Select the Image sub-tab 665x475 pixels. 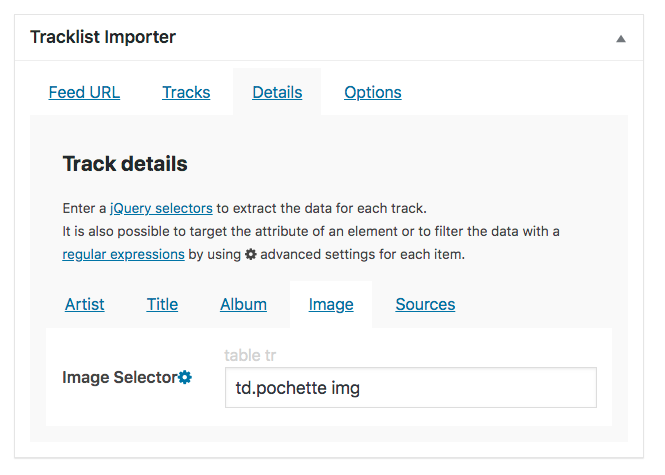330,304
